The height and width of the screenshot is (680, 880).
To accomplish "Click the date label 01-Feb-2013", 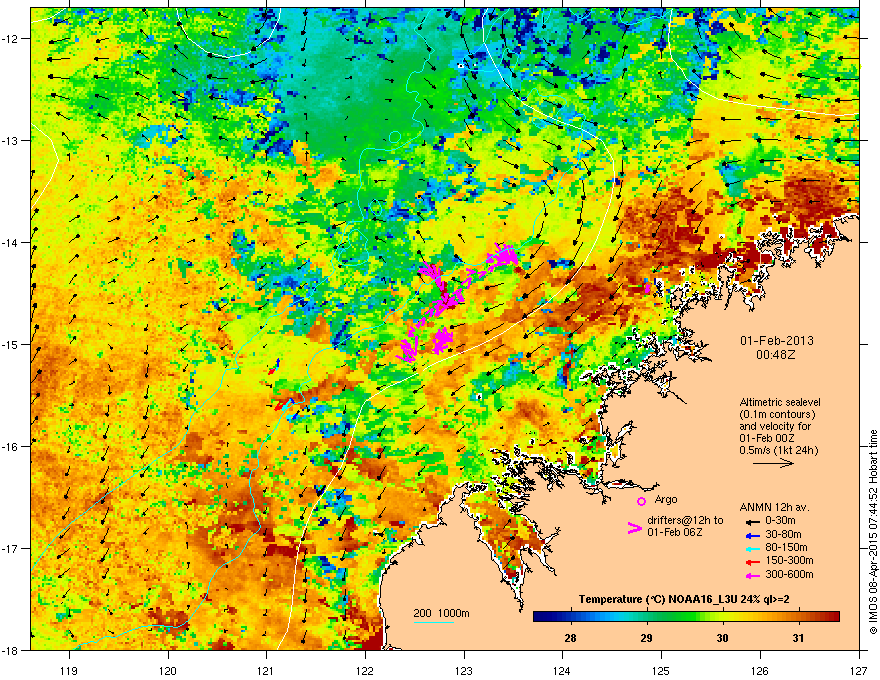I will click(777, 341).
